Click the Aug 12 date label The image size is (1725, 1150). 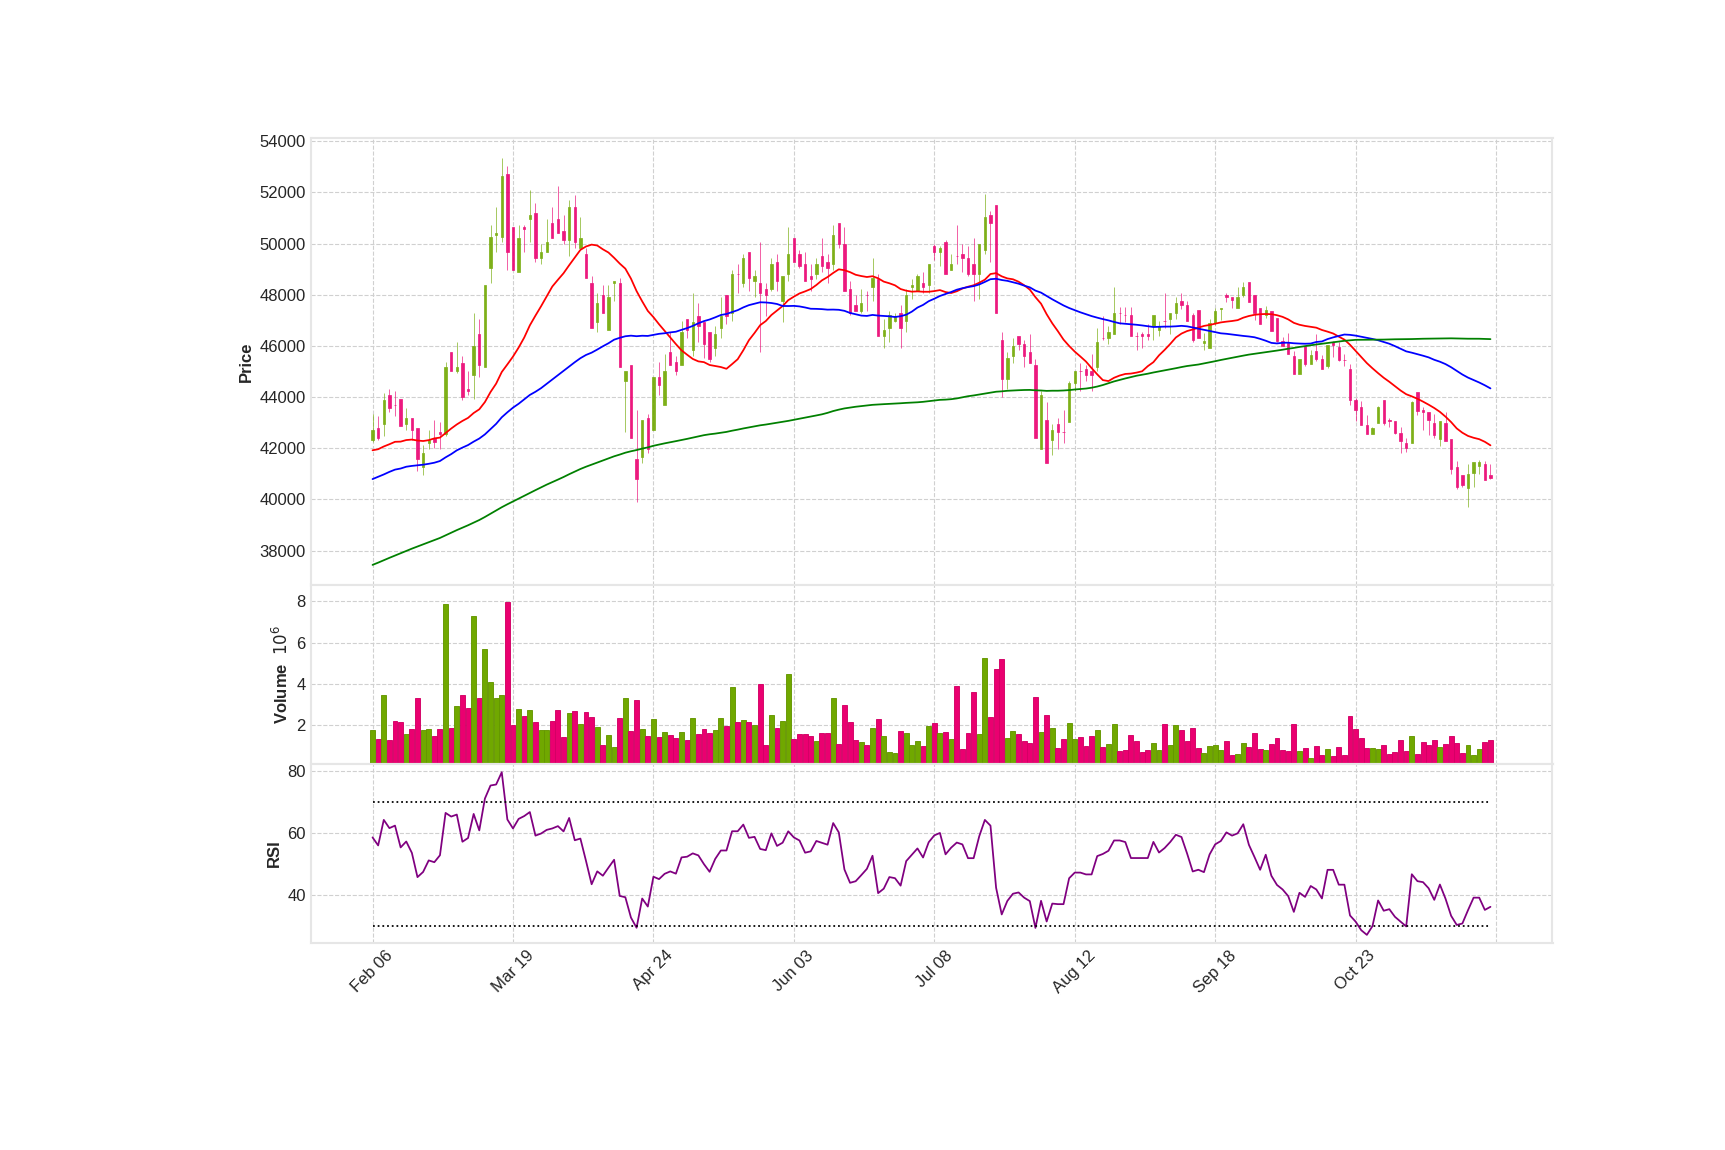click(1073, 971)
